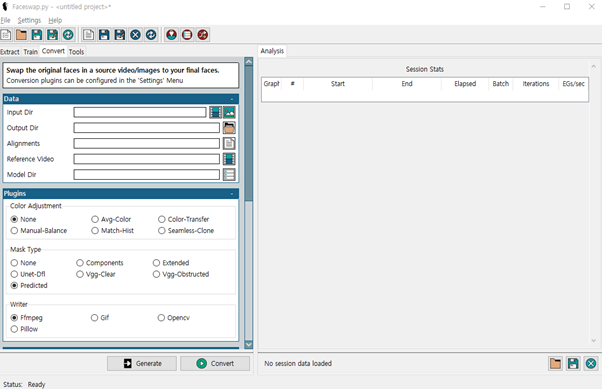This screenshot has width=602, height=389.
Task: Switch to the Extract tab
Action: coord(10,52)
